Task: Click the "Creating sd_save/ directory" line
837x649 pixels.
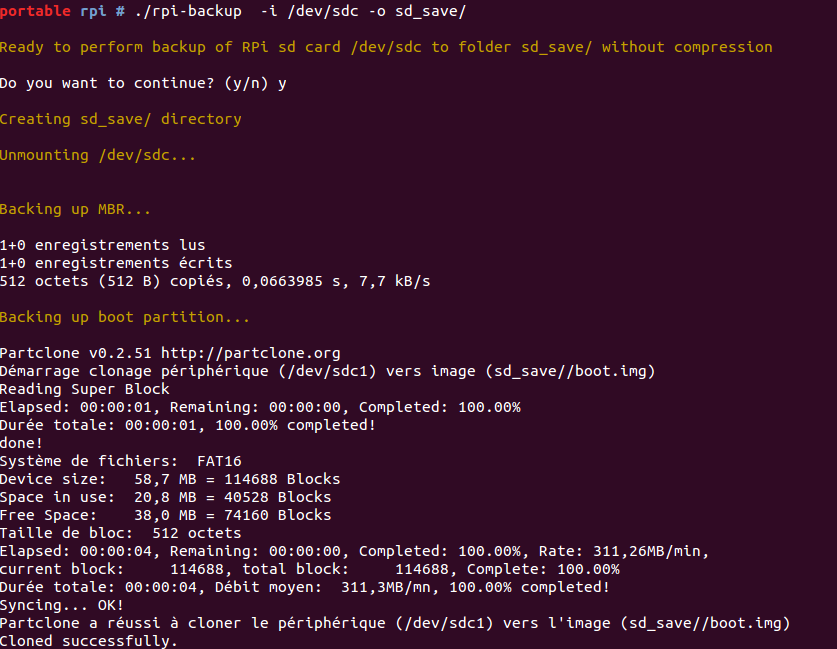Action: (120, 119)
